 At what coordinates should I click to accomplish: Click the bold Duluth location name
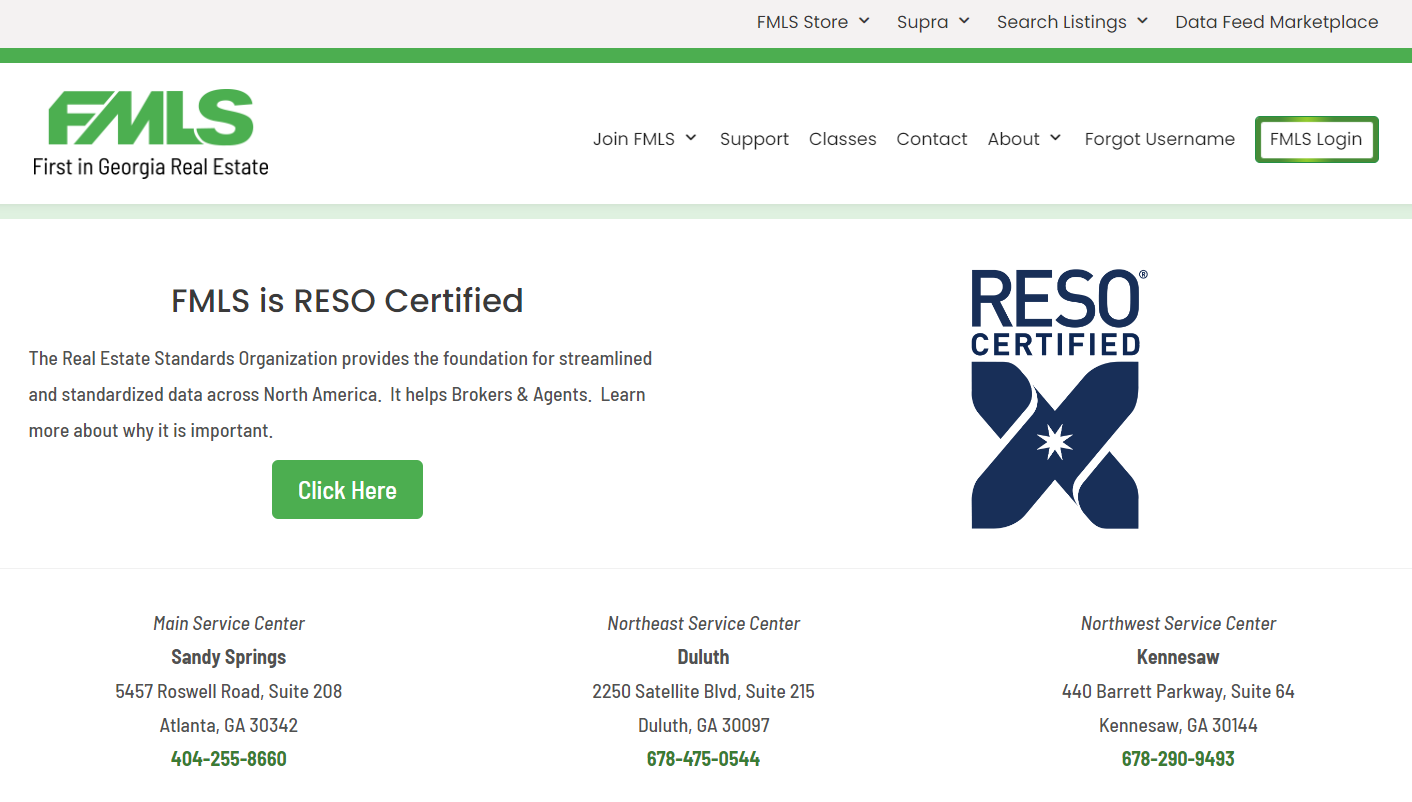pyautogui.click(x=703, y=657)
